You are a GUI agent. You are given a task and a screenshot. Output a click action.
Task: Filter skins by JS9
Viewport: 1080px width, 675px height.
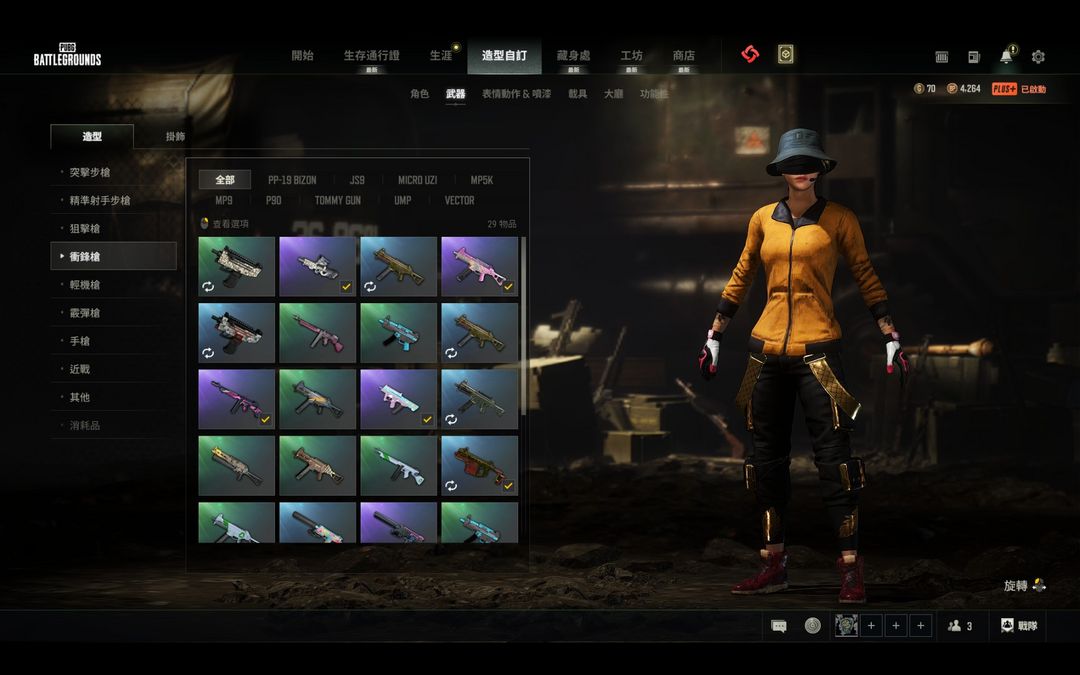coord(357,180)
